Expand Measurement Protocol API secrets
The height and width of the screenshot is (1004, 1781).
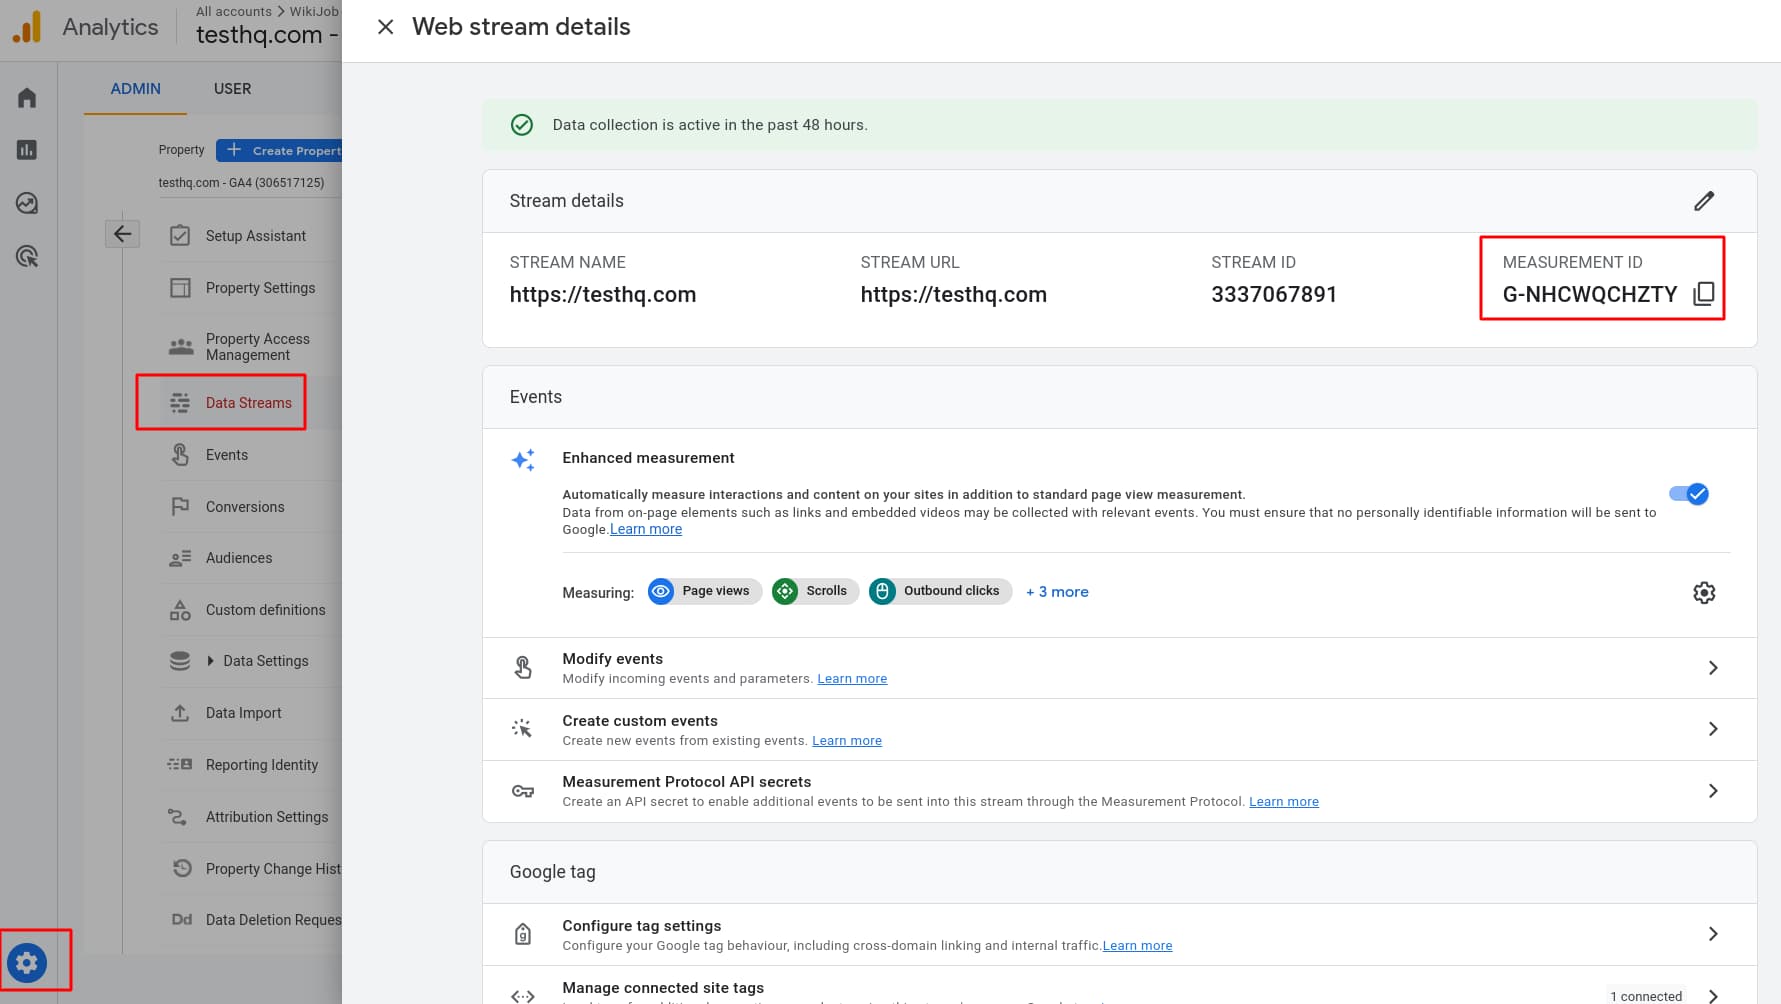[1713, 790]
